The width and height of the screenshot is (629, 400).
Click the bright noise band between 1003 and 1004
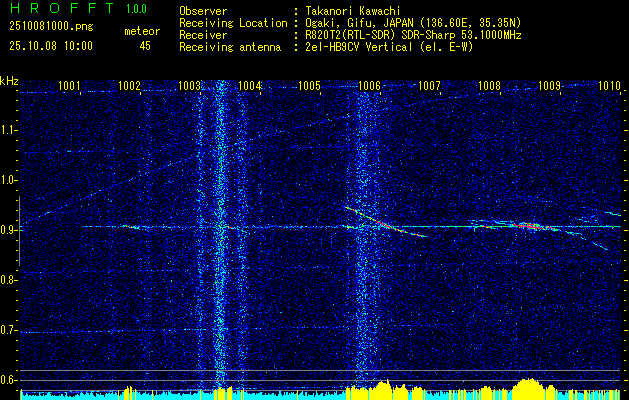pyautogui.click(x=220, y=235)
